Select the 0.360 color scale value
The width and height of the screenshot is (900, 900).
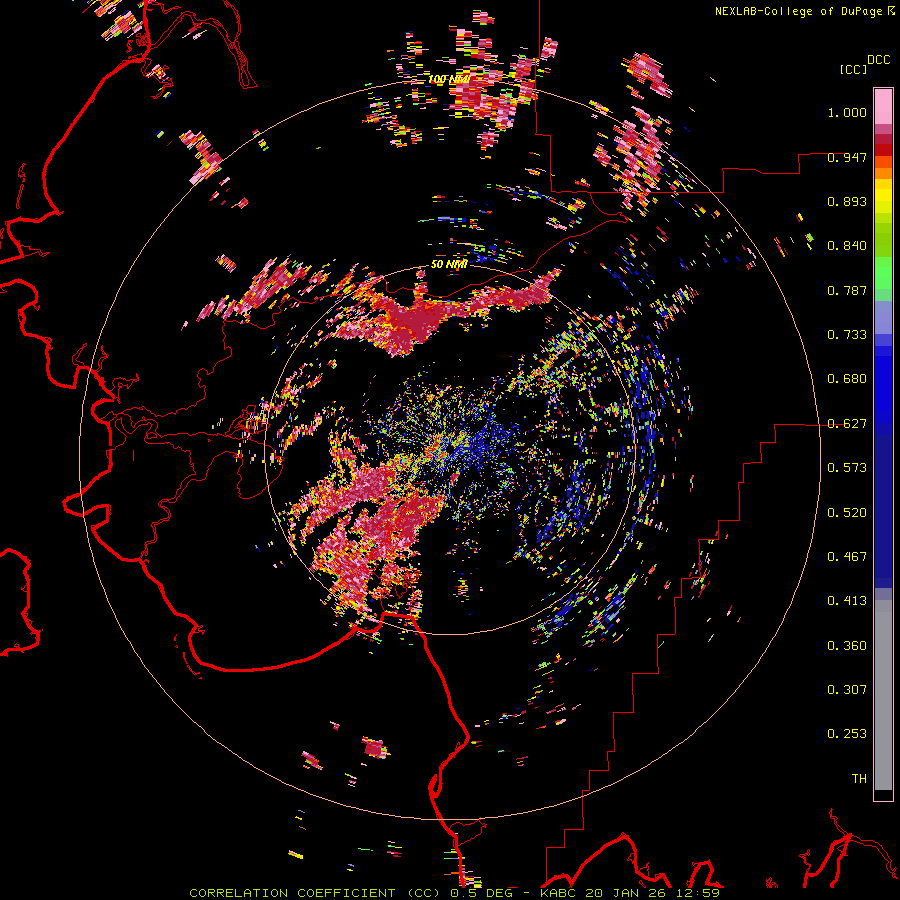847,646
